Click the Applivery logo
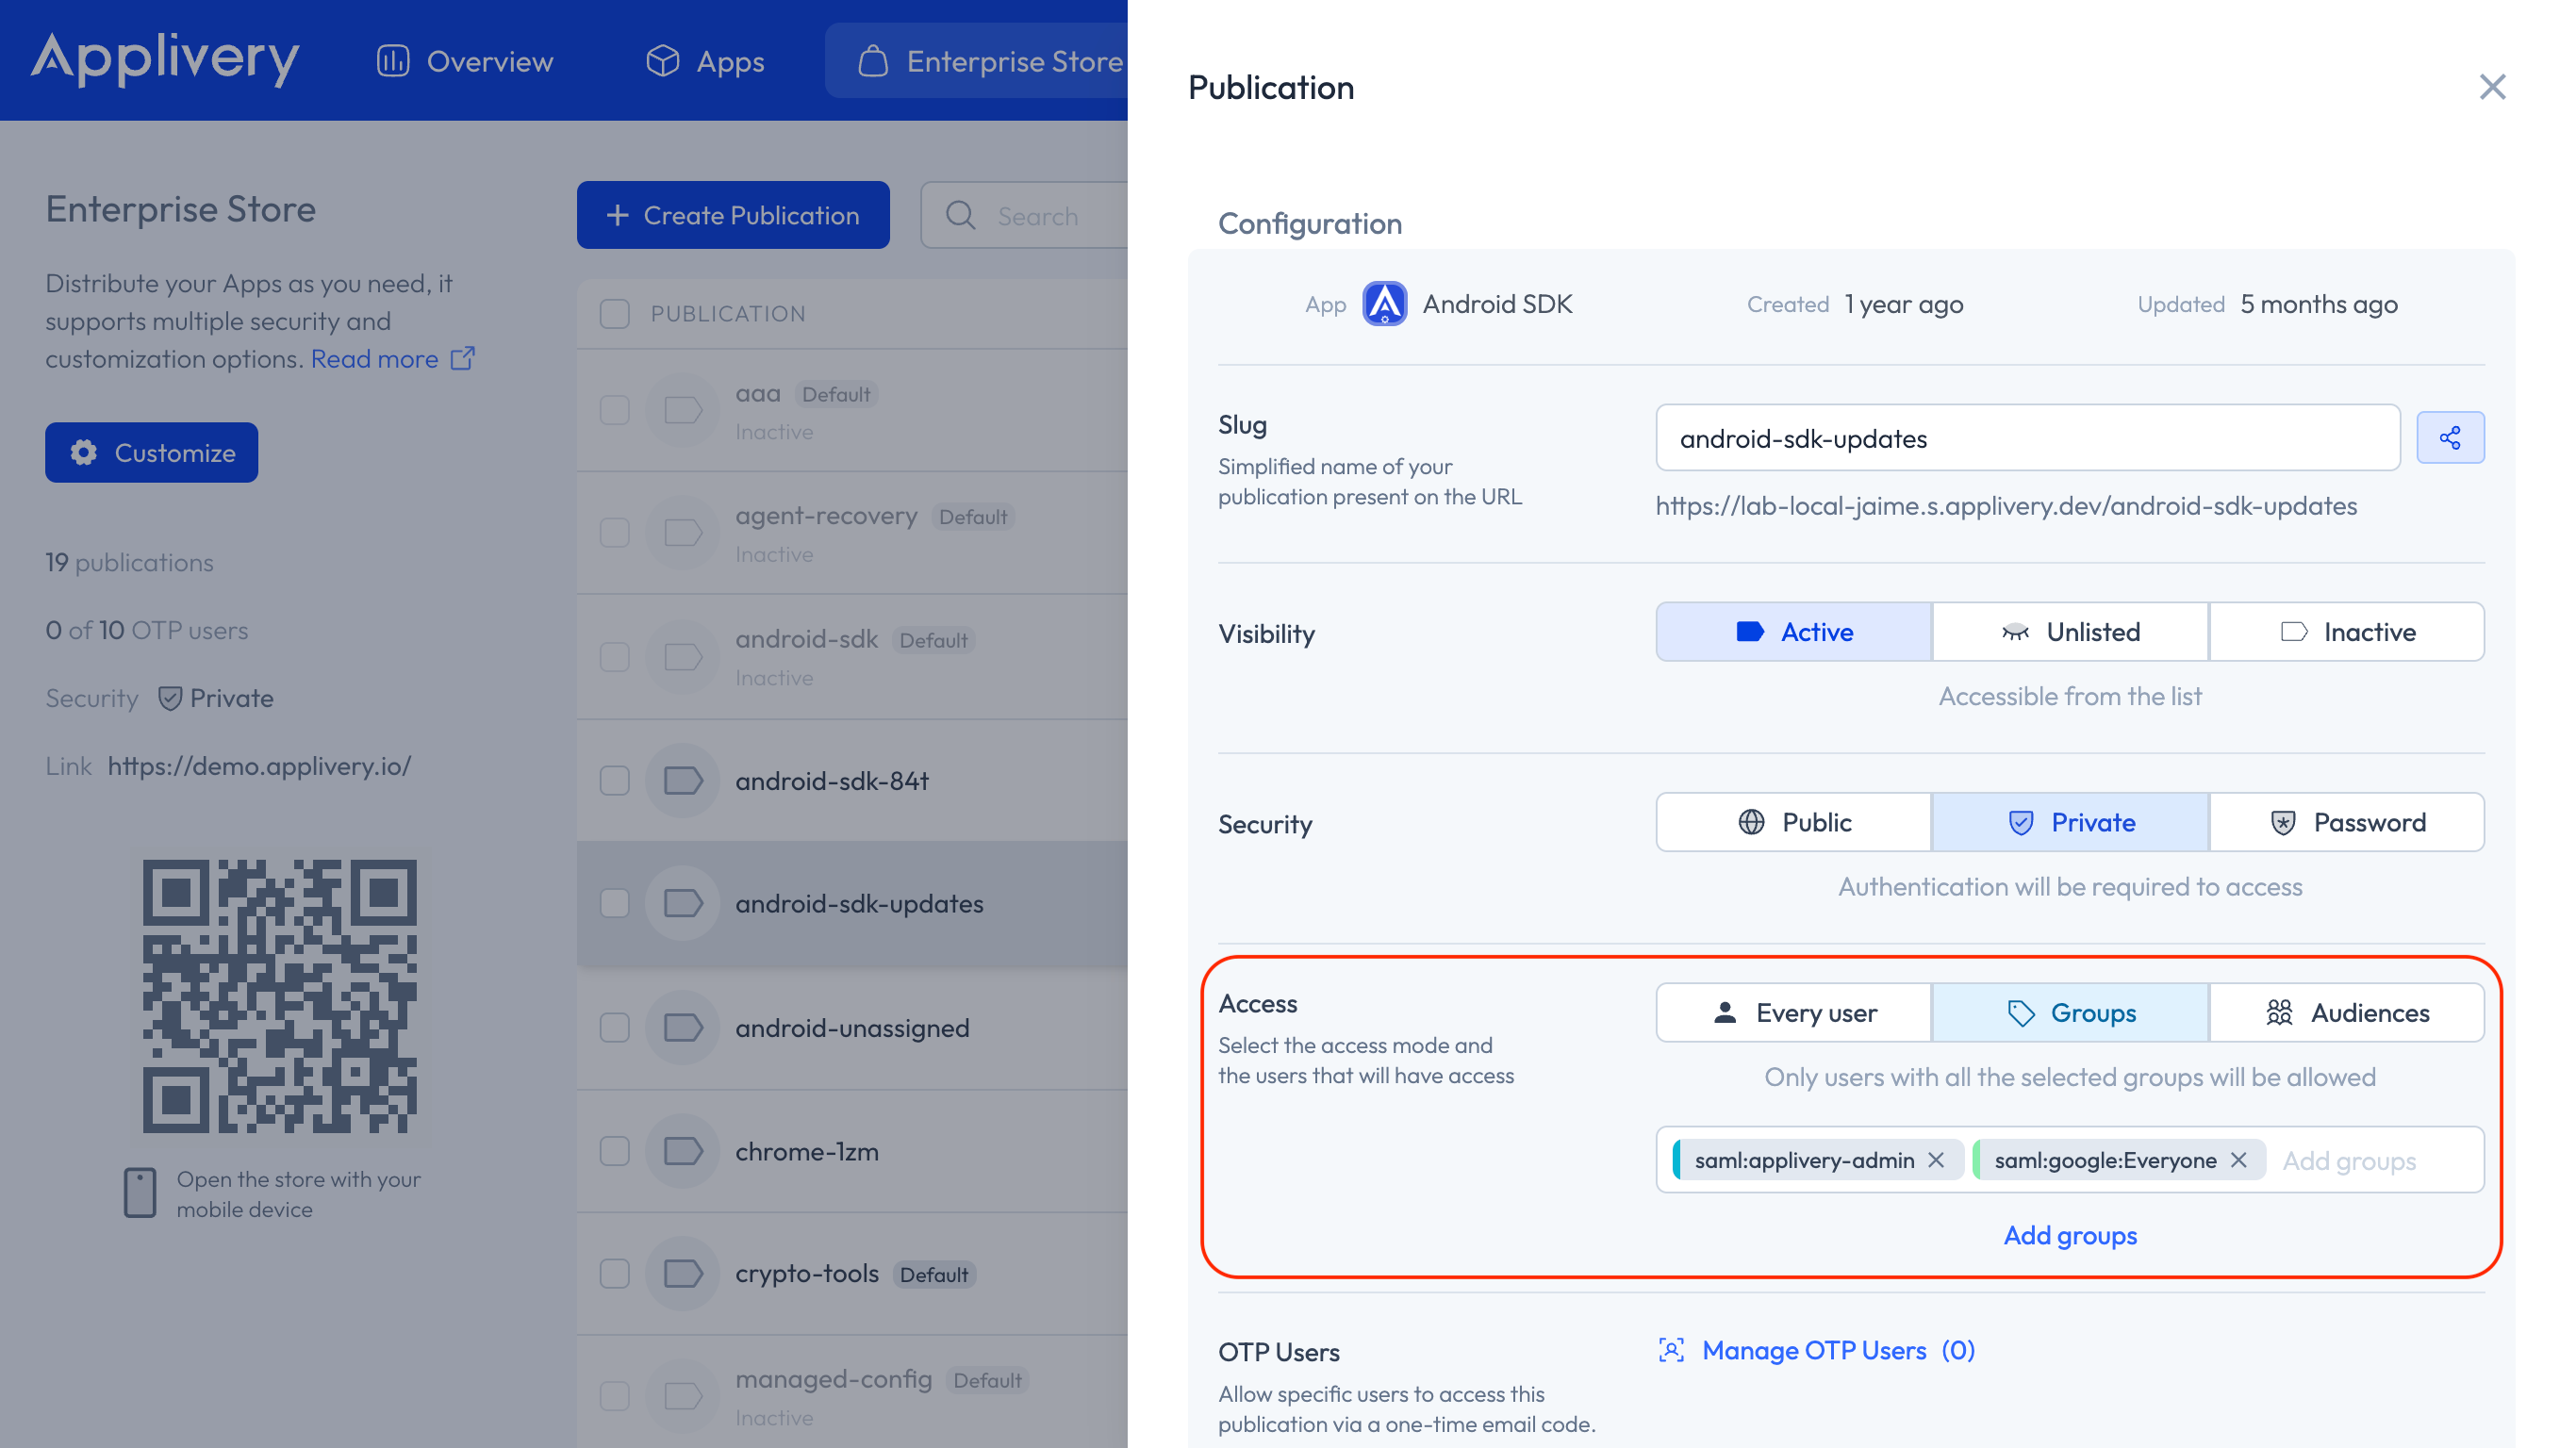 tap(166, 60)
